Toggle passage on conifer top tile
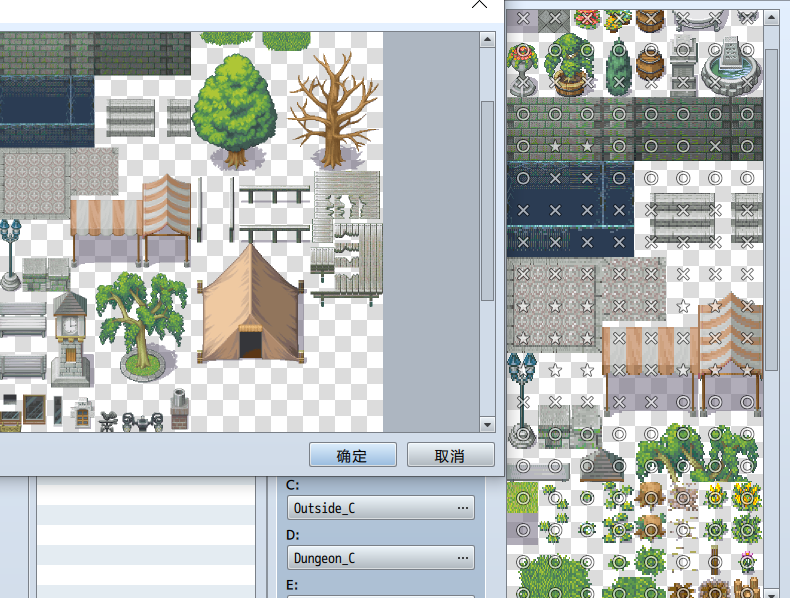Viewport: 790px width, 598px height. point(619,50)
